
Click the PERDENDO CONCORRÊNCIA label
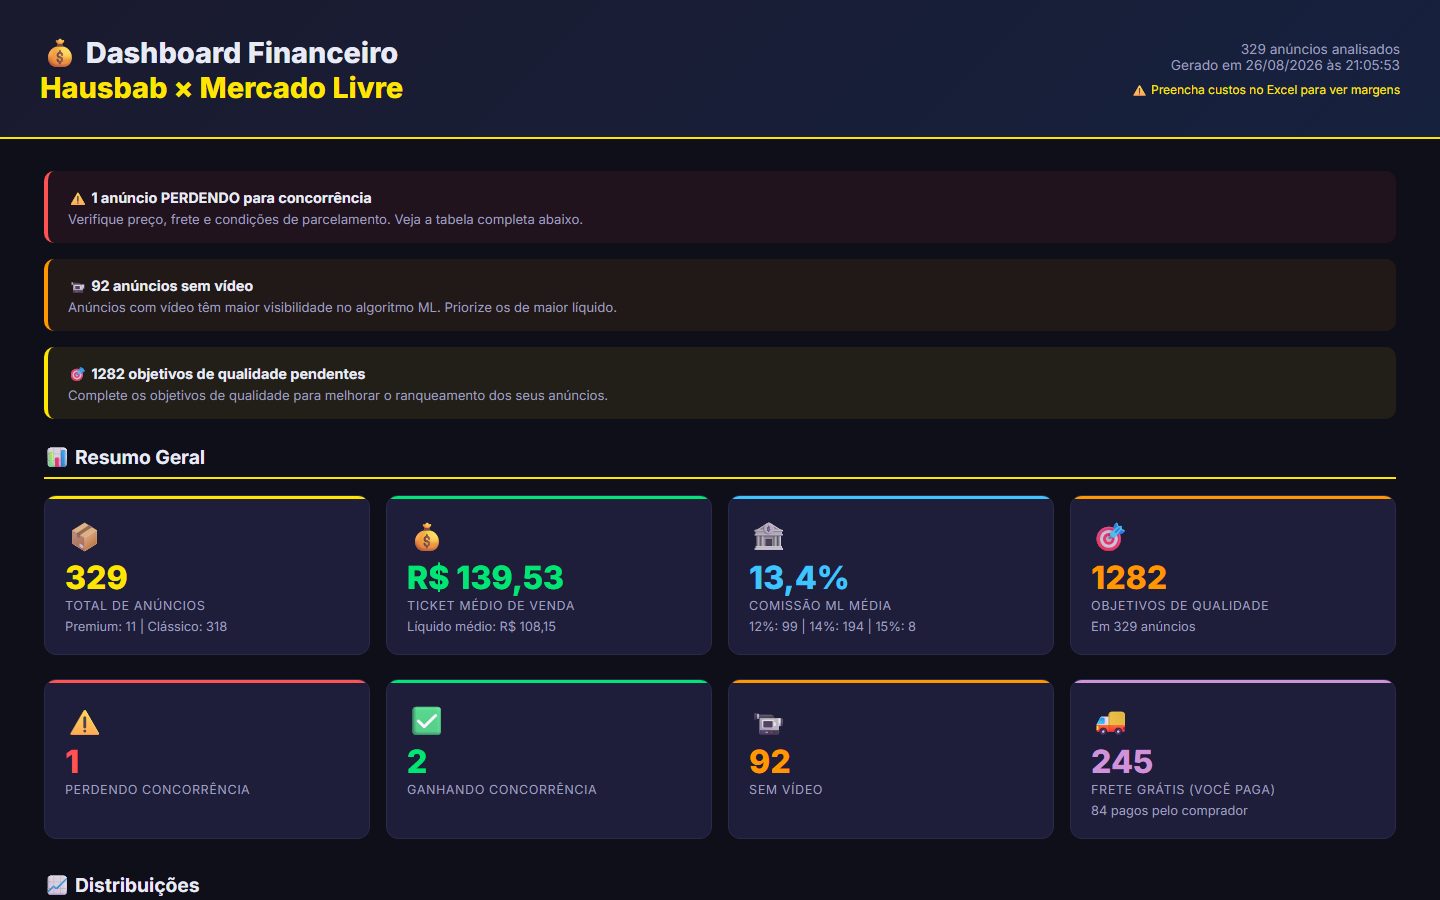click(x=157, y=790)
